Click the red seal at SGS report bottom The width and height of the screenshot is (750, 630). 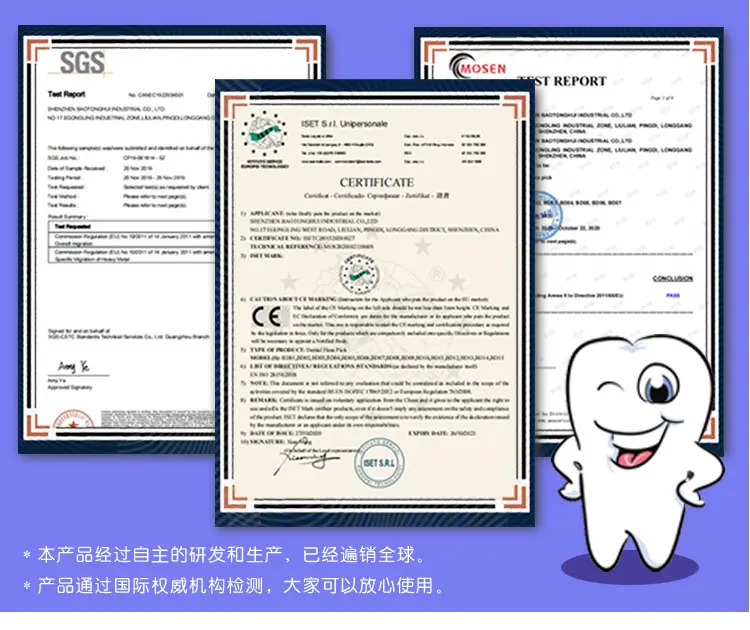click(73, 419)
